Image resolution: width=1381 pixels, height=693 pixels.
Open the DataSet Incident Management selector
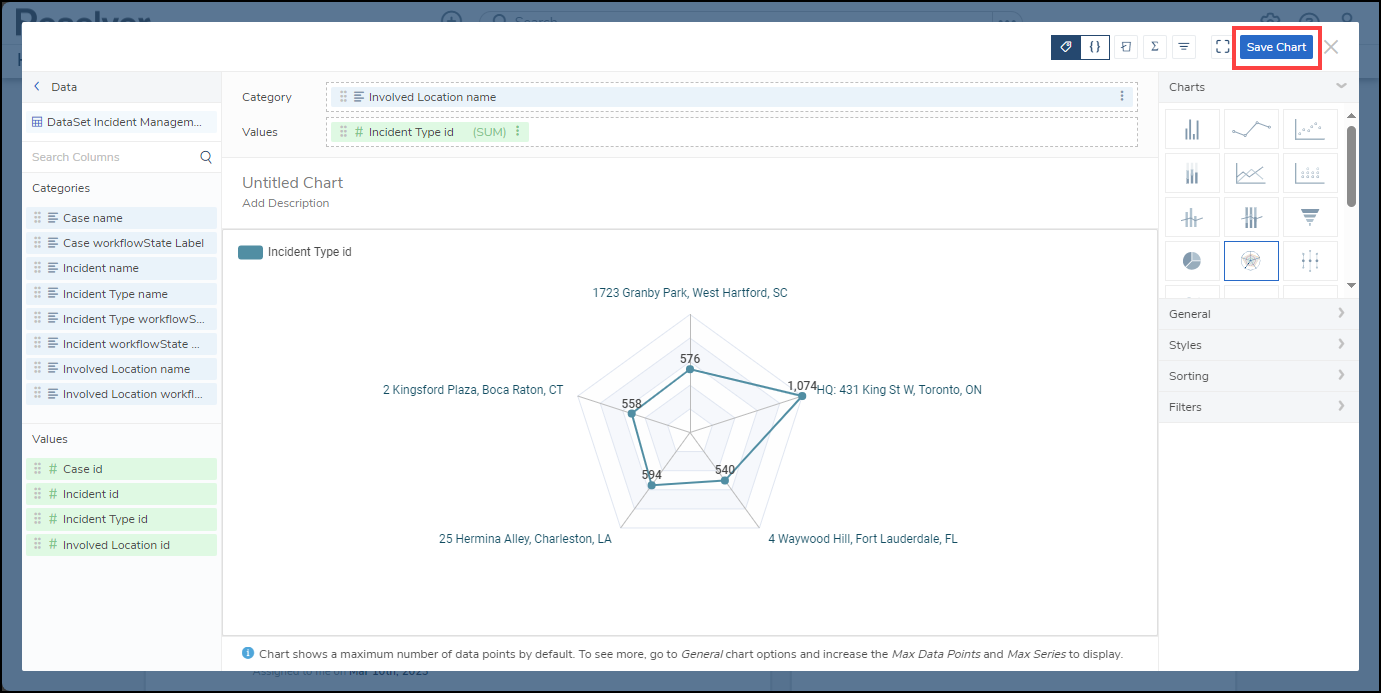tap(121, 122)
